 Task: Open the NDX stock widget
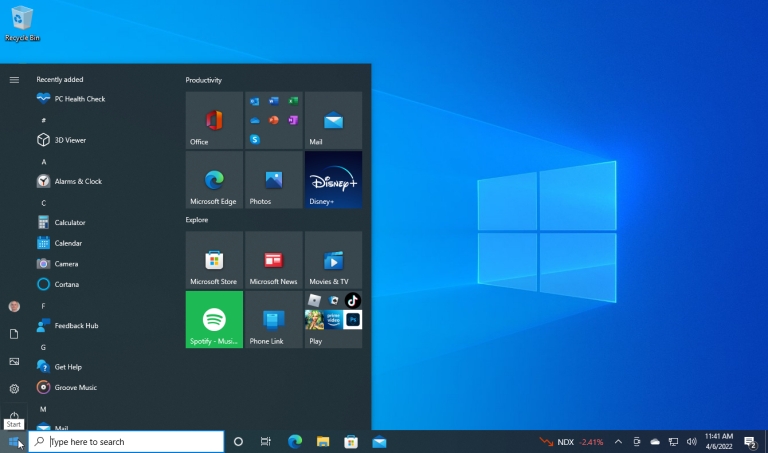pyautogui.click(x=571, y=442)
